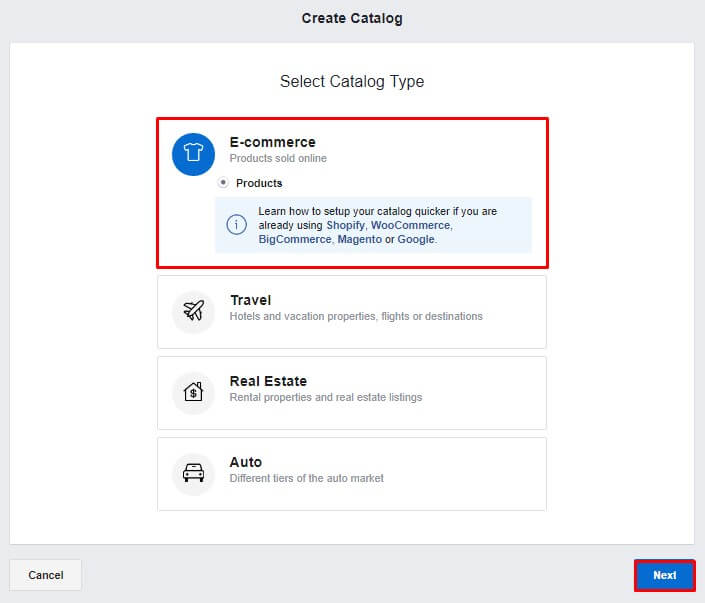Open the BigCommerce setup link
This screenshot has width=705, height=603.
pos(295,239)
